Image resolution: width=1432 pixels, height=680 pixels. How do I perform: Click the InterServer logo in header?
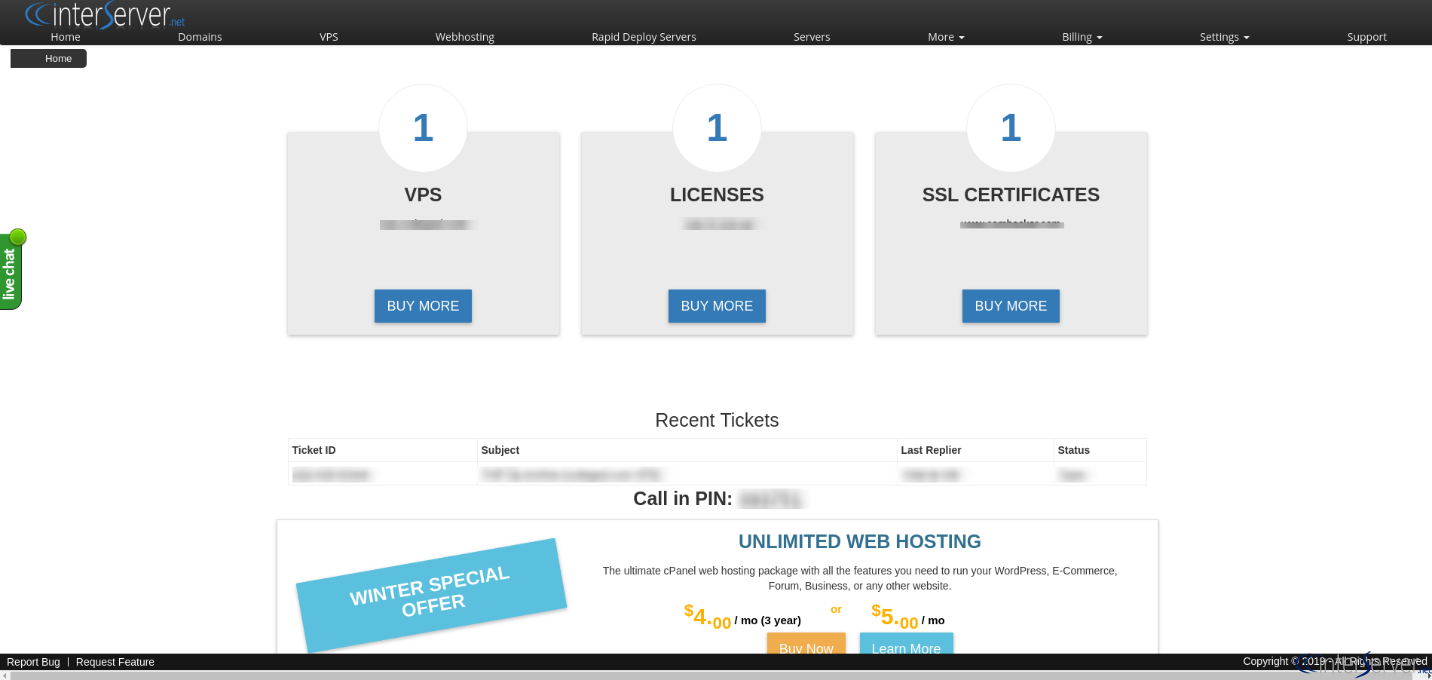tap(105, 14)
